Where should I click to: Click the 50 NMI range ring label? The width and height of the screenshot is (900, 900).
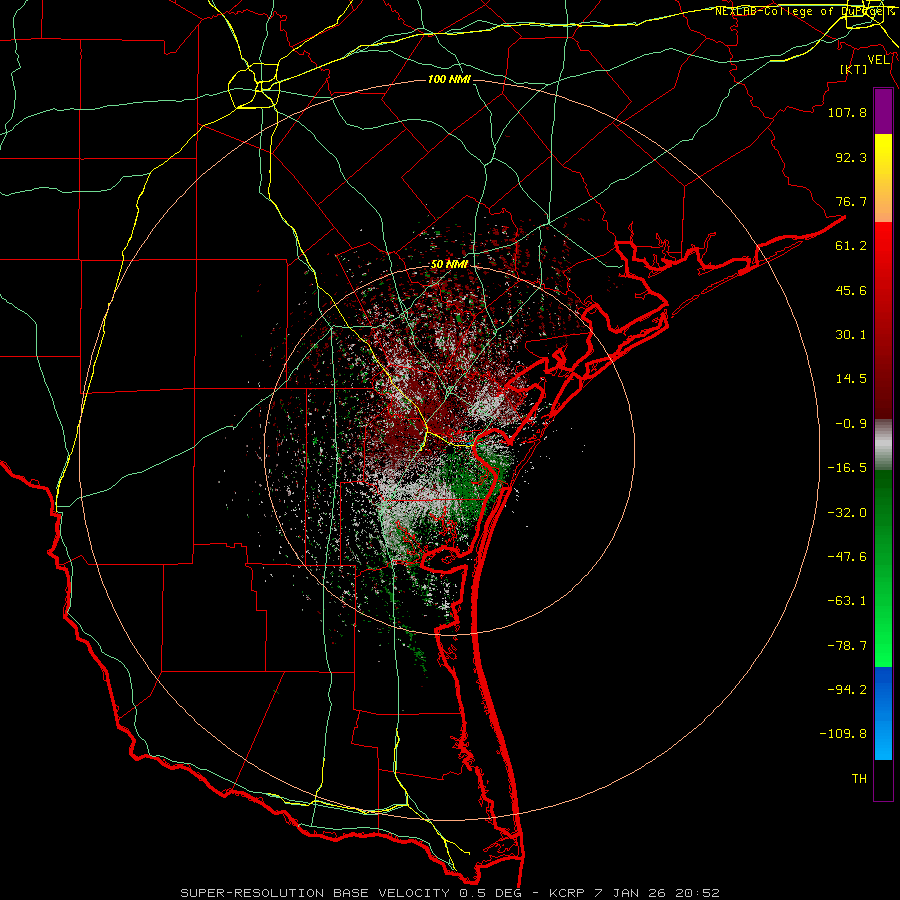[x=449, y=264]
